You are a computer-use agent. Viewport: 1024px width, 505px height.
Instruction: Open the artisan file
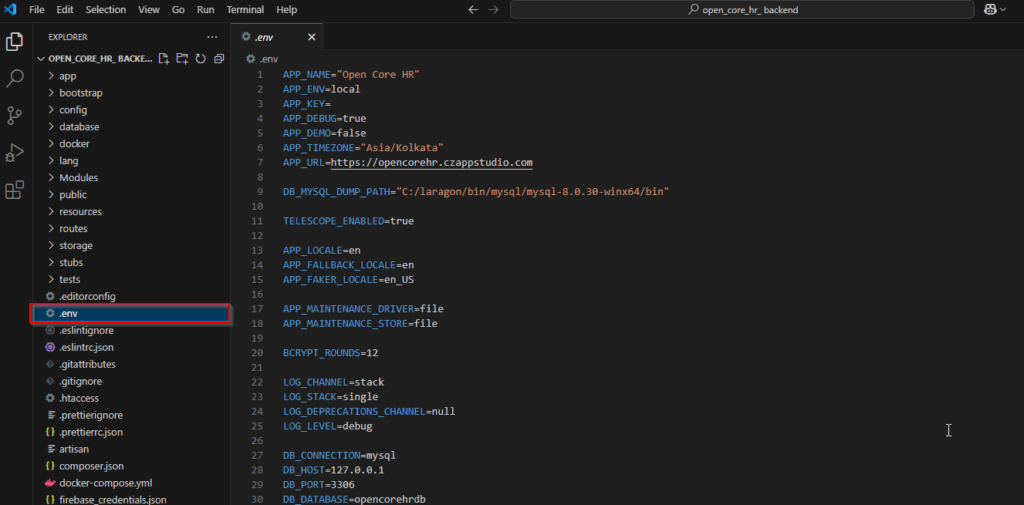pos(131,449)
